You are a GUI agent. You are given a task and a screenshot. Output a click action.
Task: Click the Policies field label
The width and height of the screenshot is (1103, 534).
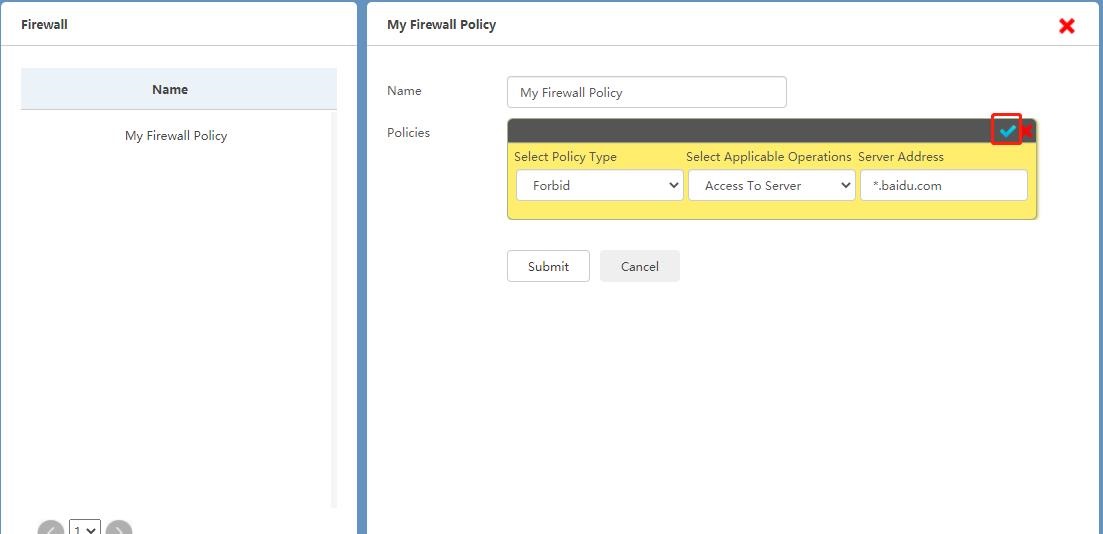pos(408,132)
